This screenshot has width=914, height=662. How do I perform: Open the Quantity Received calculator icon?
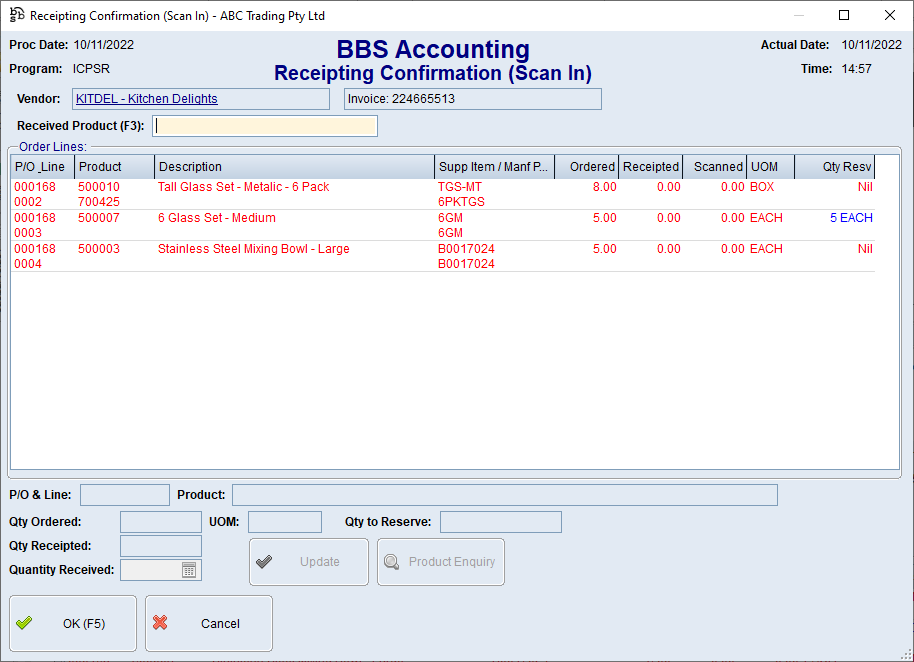coord(189,570)
